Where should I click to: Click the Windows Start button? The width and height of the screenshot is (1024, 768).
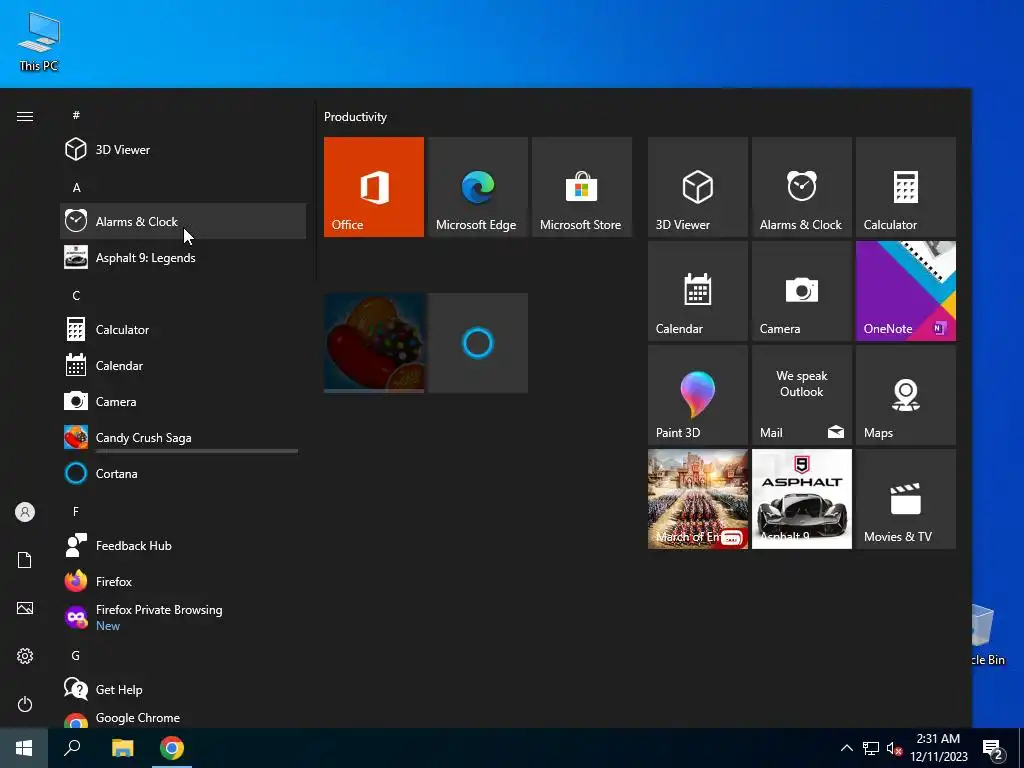(24, 748)
